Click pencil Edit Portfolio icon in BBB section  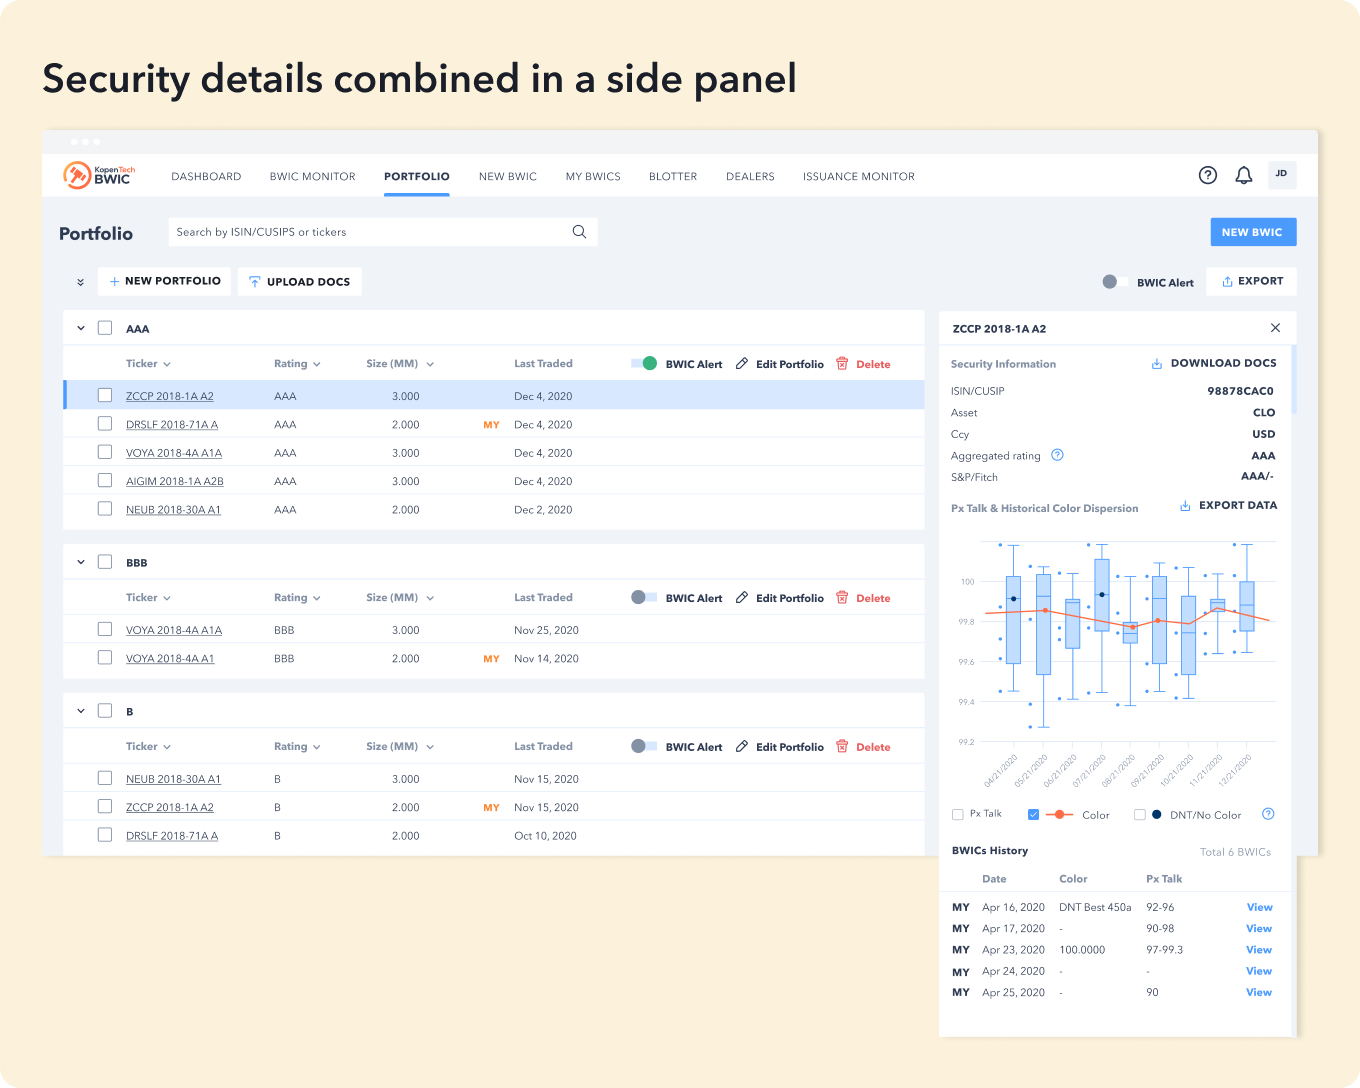pyautogui.click(x=742, y=598)
